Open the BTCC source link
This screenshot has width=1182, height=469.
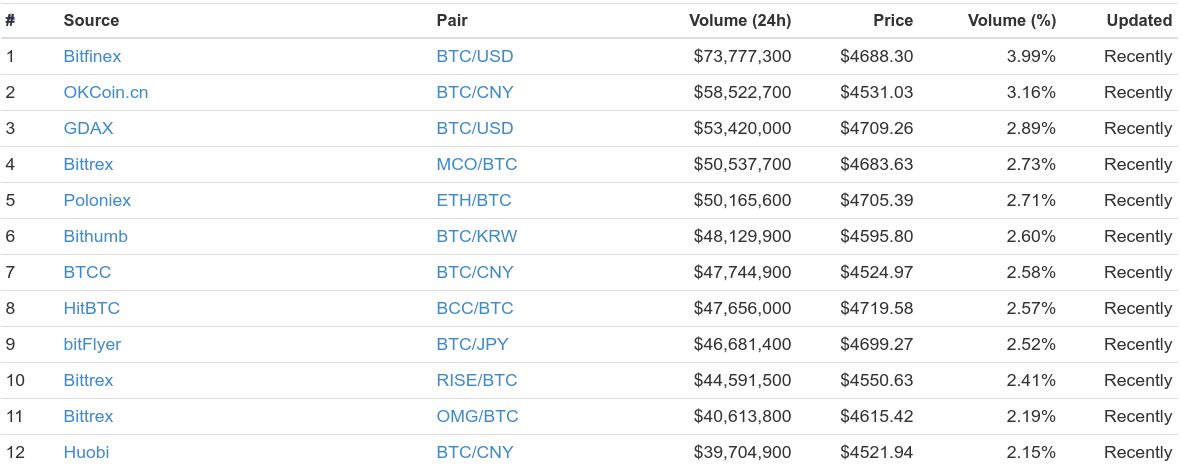(87, 272)
